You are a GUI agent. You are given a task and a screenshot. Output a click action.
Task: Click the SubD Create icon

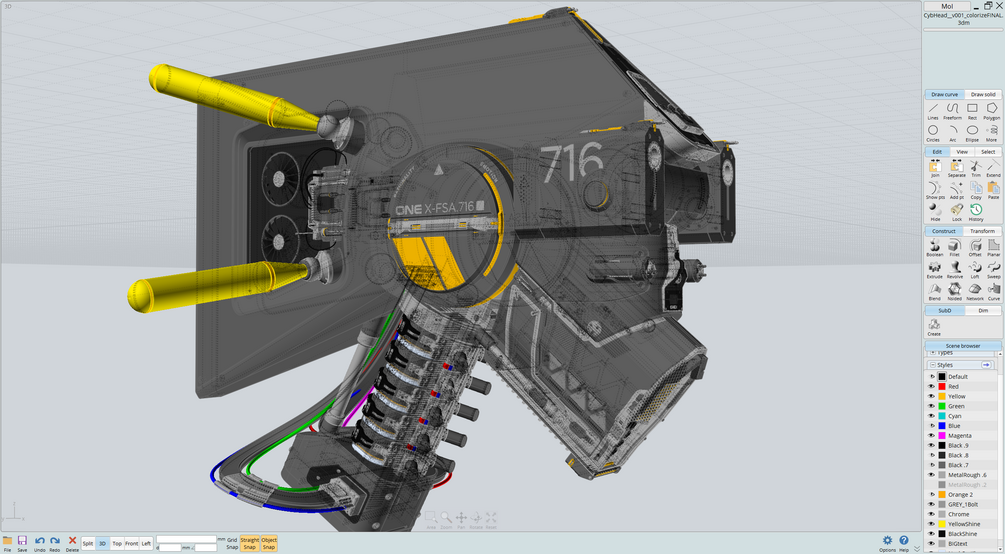coord(934,328)
